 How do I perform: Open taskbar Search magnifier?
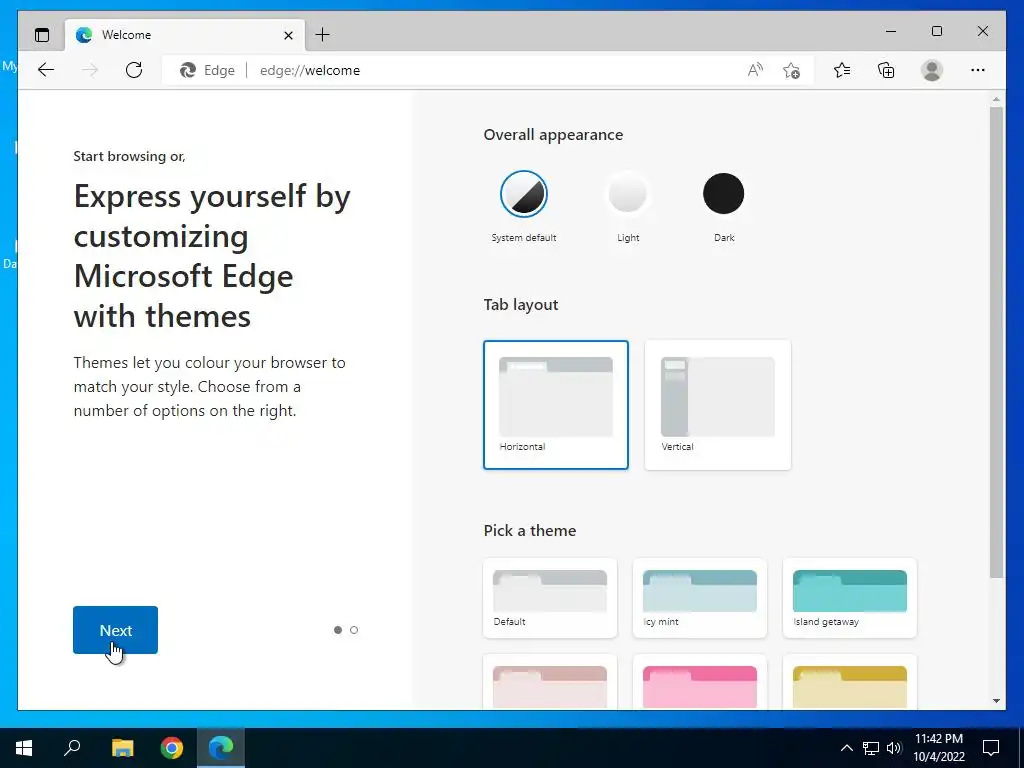72,746
